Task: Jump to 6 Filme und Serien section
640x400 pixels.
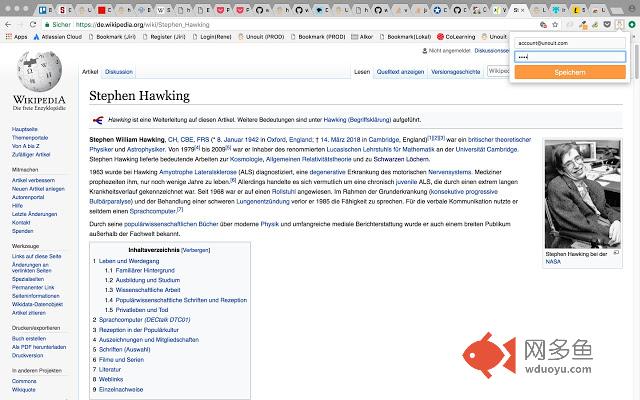Action: (x=121, y=360)
